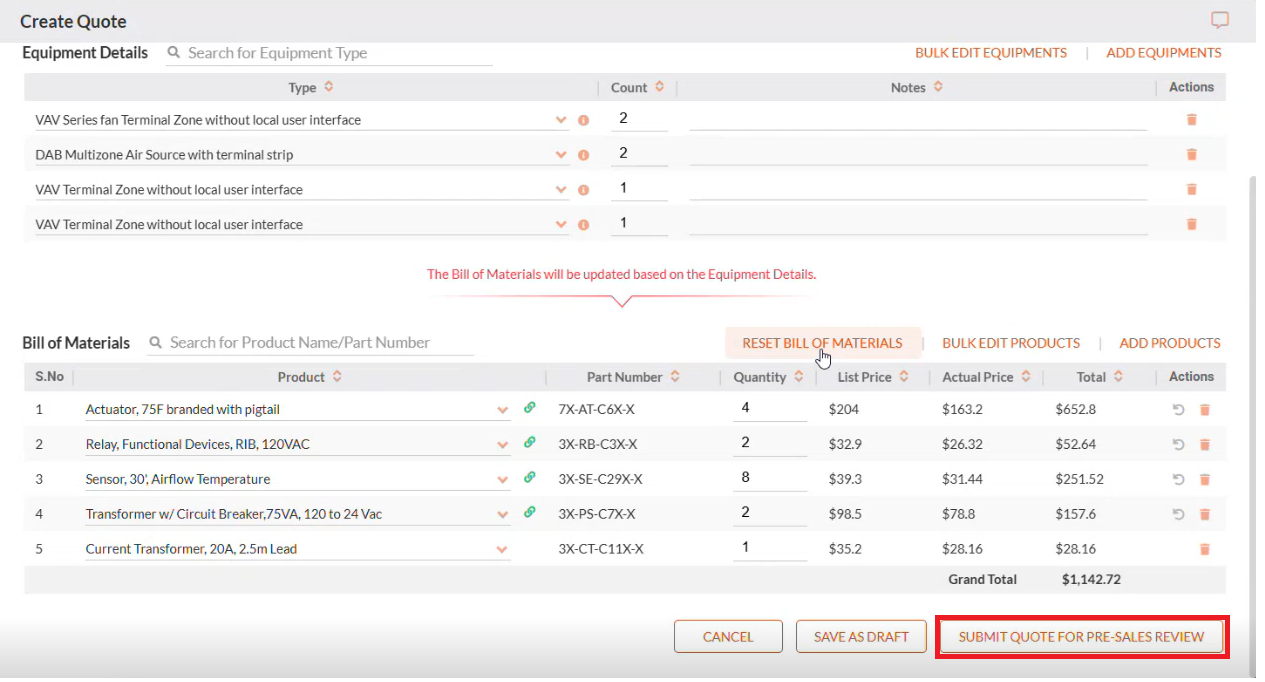Edit quantity for Relay, Functional Devices
The height and width of the screenshot is (682, 1265).
[770, 443]
